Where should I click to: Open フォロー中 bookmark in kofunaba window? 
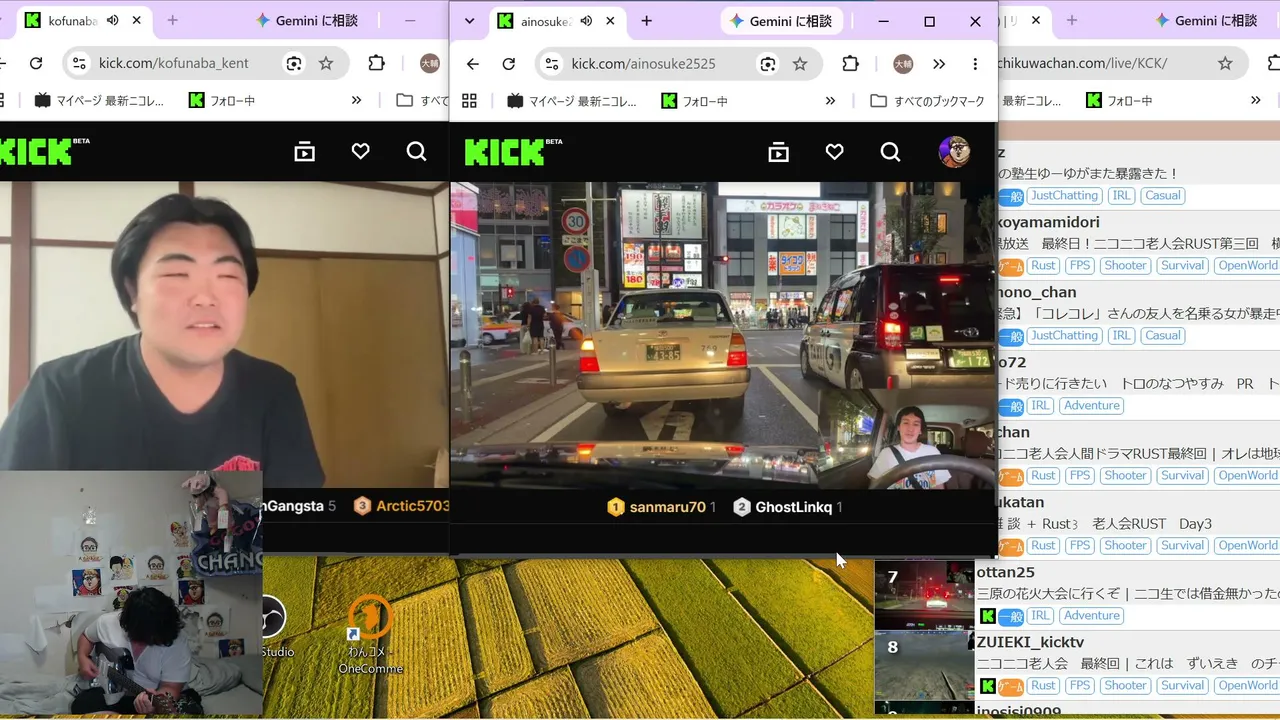tap(221, 100)
